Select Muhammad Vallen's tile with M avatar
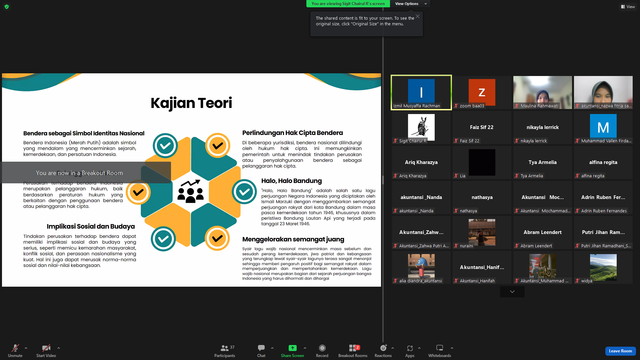 click(x=603, y=127)
